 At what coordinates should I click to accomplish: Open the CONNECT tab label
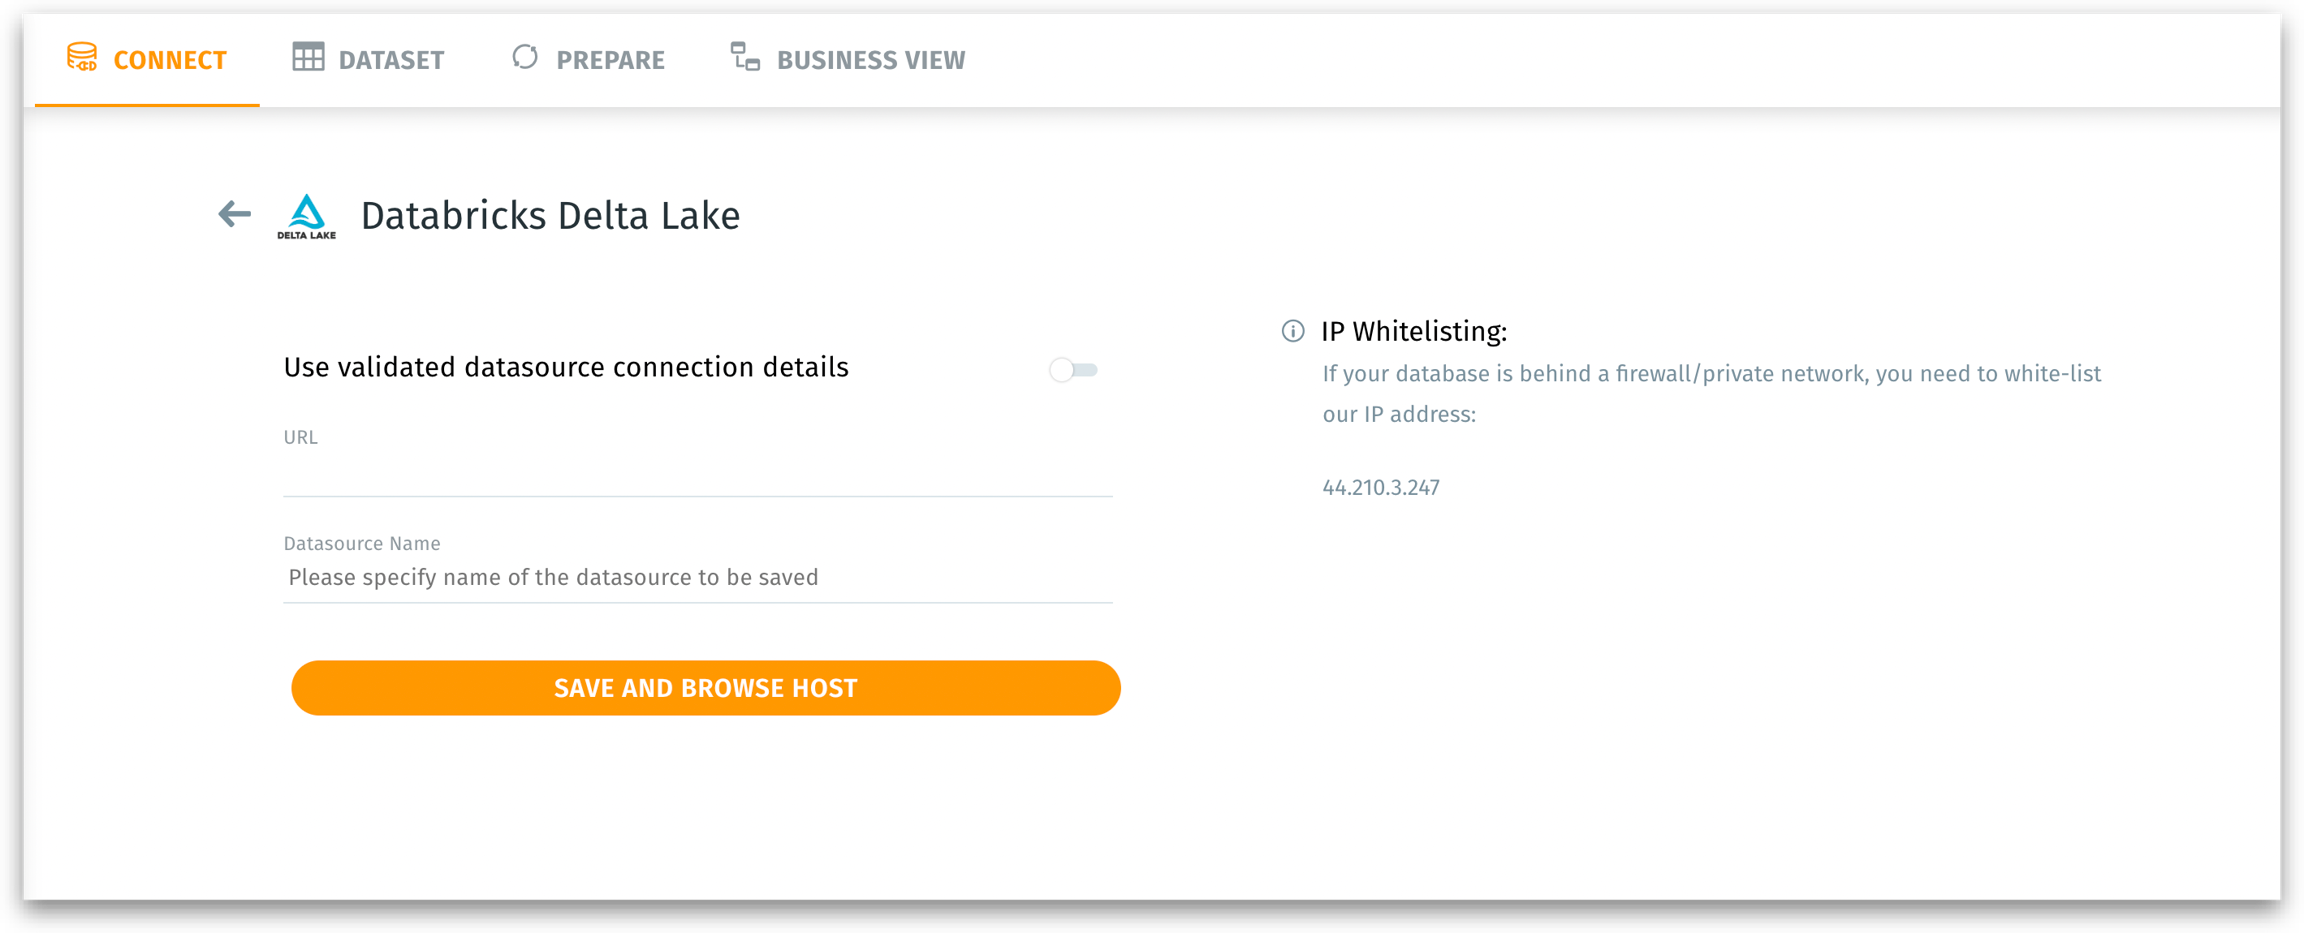coord(170,61)
